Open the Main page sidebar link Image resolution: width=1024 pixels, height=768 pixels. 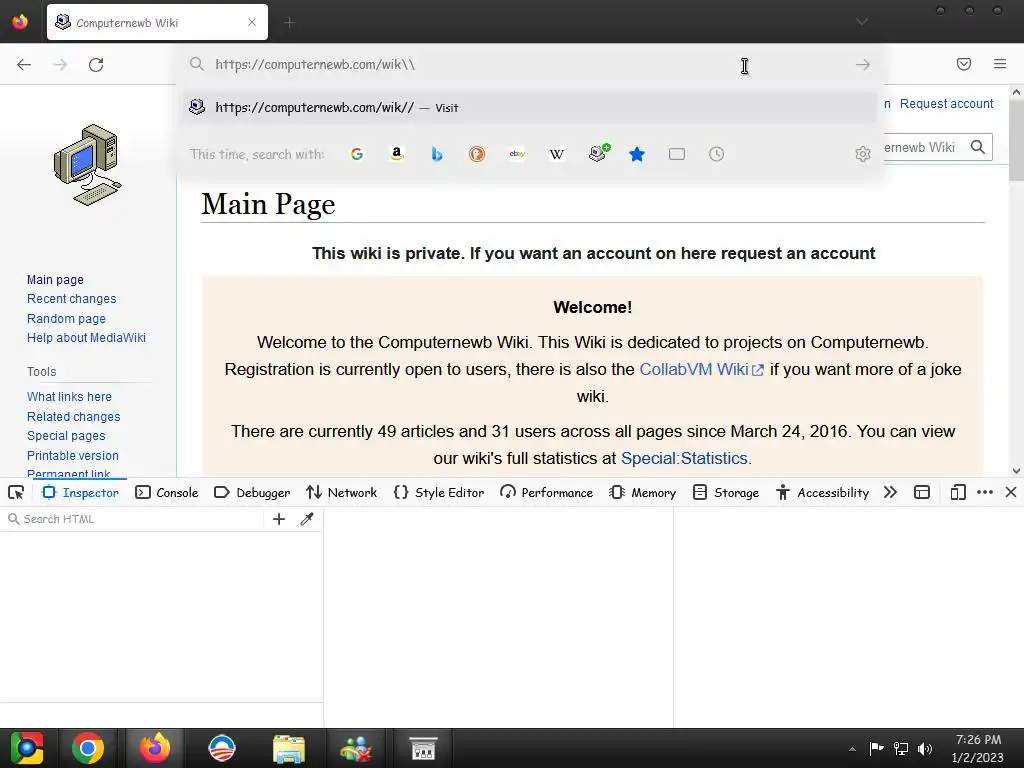click(x=56, y=280)
